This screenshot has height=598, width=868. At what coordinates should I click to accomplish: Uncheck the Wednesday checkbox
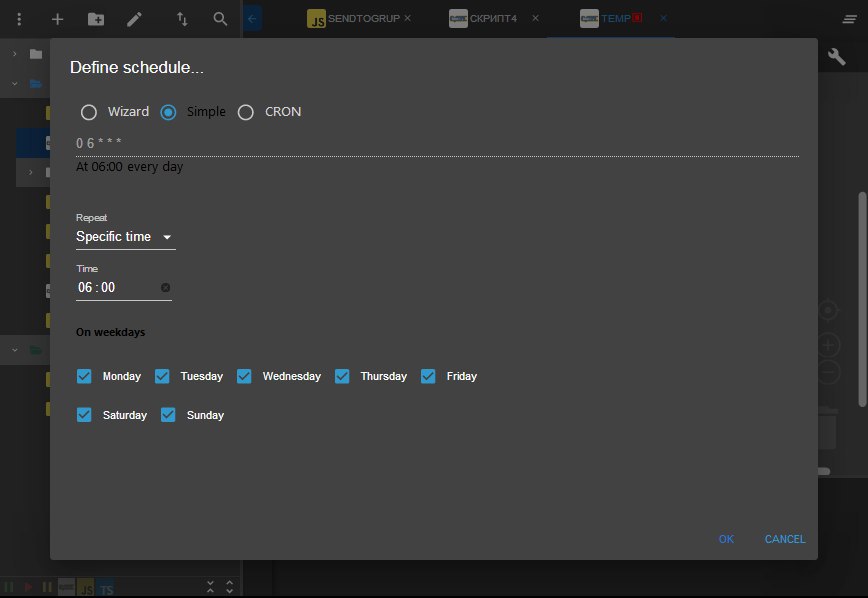tap(244, 377)
